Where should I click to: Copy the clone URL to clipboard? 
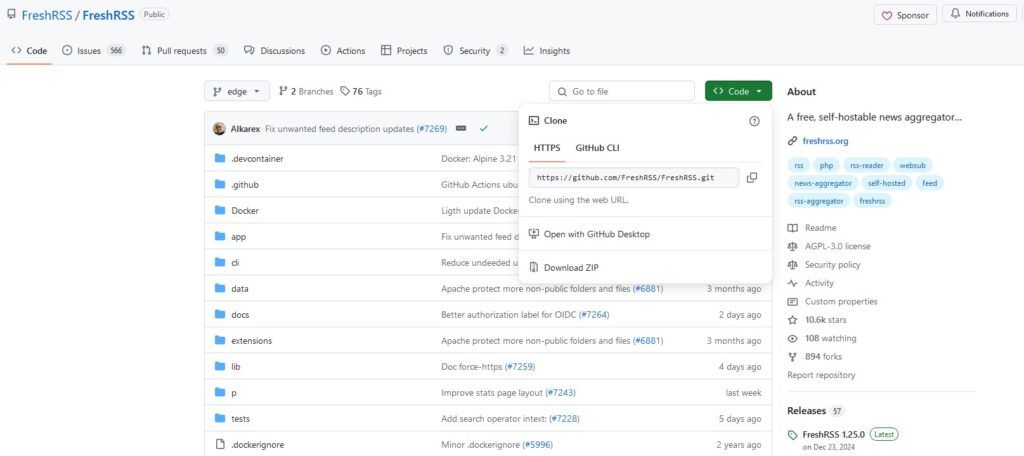[x=752, y=178]
